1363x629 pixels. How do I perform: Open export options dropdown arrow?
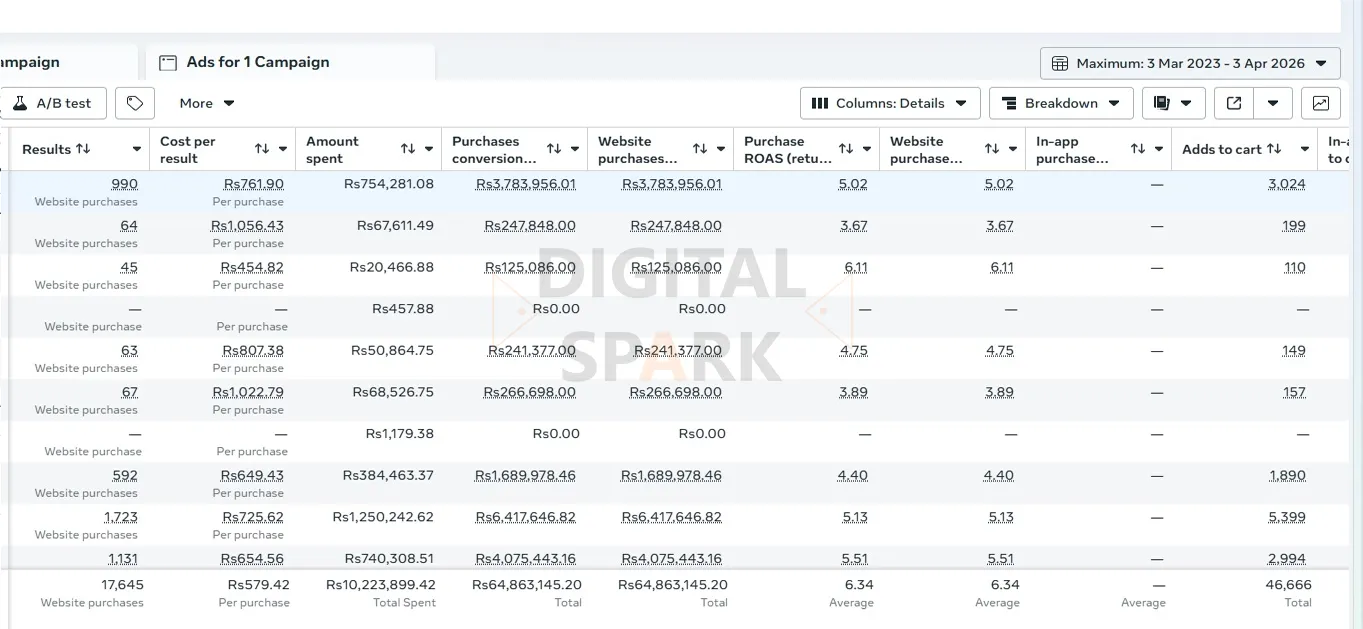coord(1273,103)
